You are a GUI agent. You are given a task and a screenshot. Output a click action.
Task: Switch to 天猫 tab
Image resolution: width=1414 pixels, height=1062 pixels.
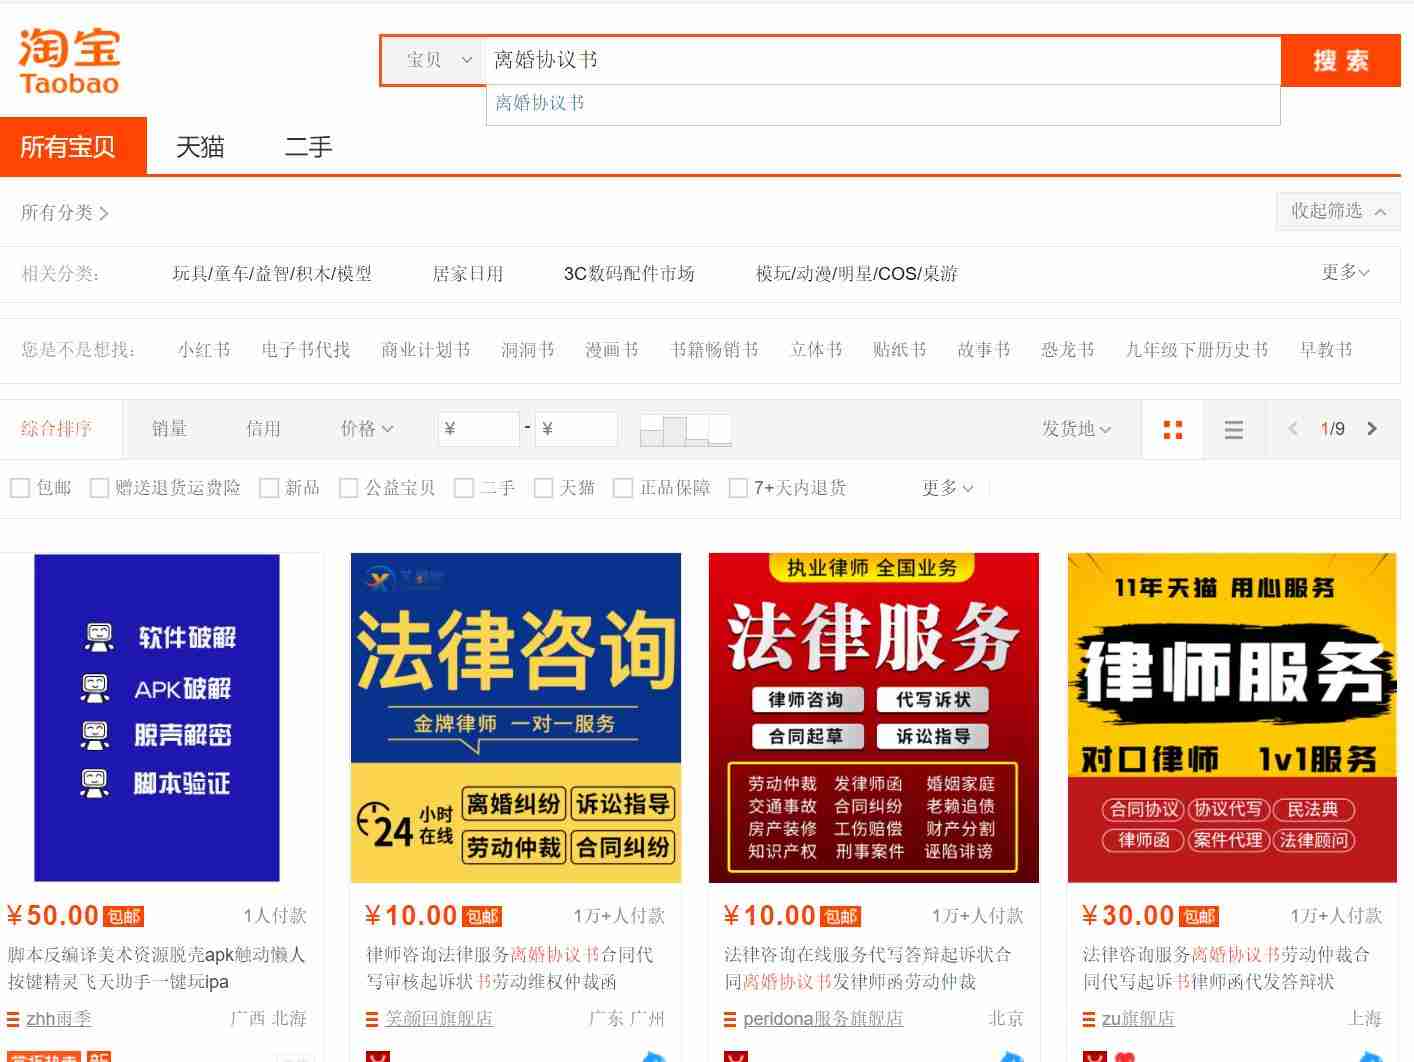pos(200,147)
